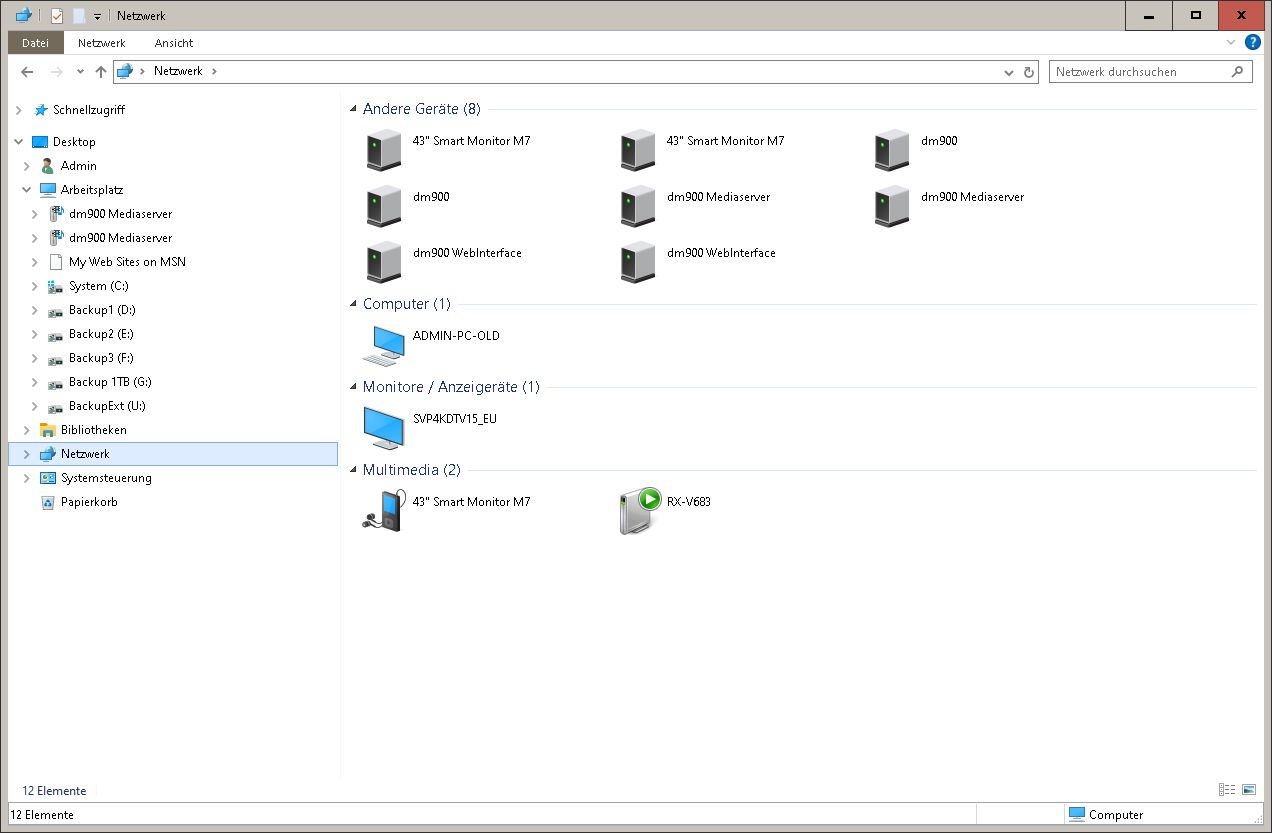1272x833 pixels.
Task: Open the Ansicht ribbon tab
Action: (174, 43)
